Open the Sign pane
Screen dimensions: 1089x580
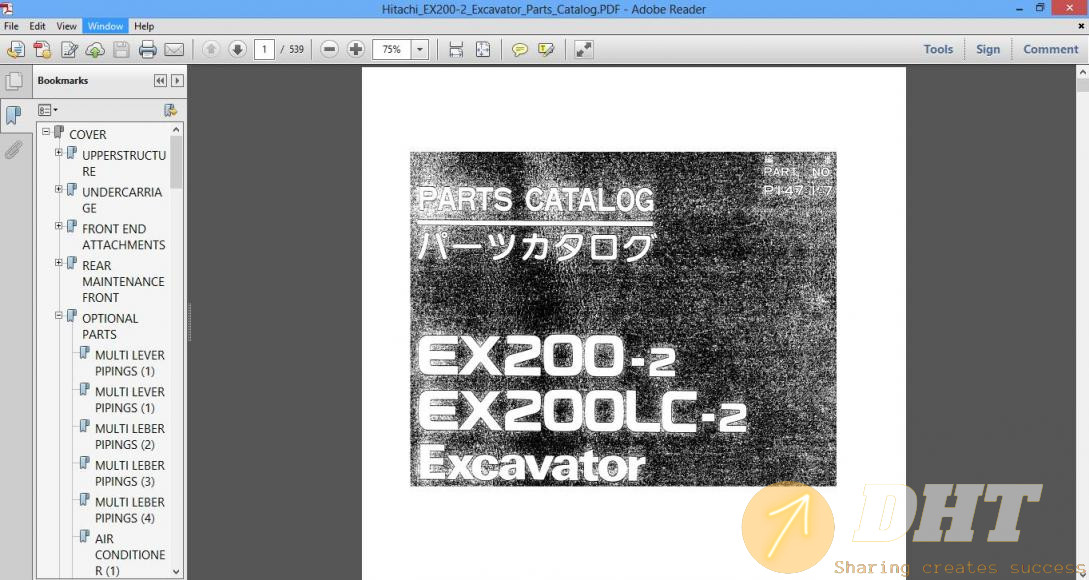point(988,49)
